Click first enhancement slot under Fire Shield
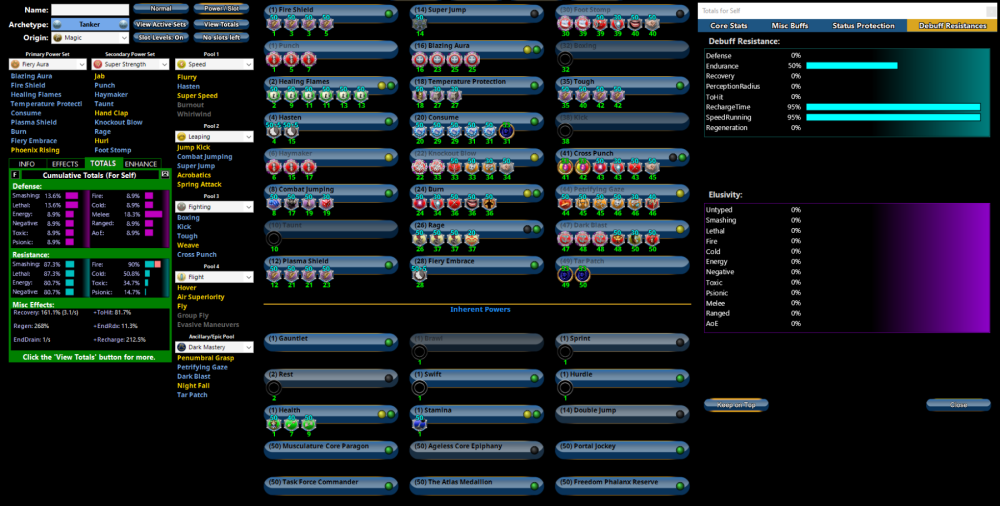 point(272,23)
